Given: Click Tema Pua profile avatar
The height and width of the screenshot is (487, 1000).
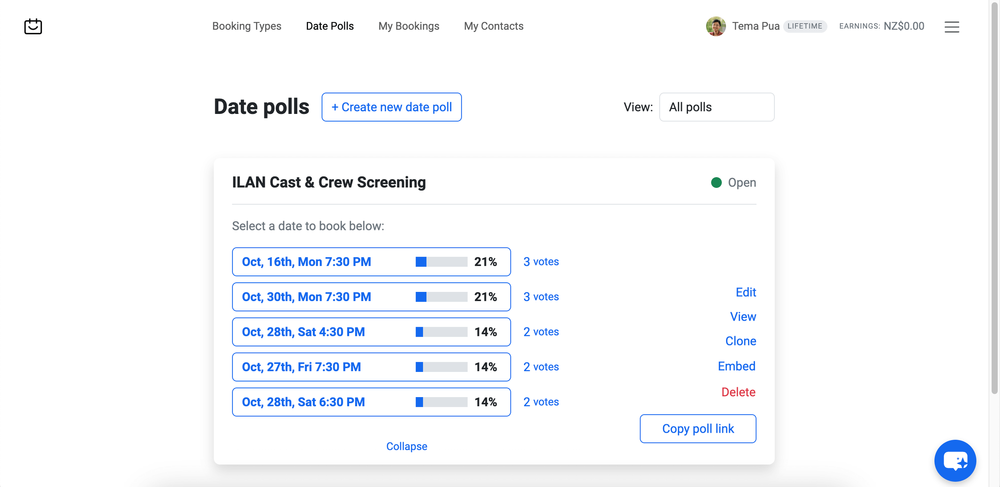Looking at the screenshot, I should (x=715, y=27).
